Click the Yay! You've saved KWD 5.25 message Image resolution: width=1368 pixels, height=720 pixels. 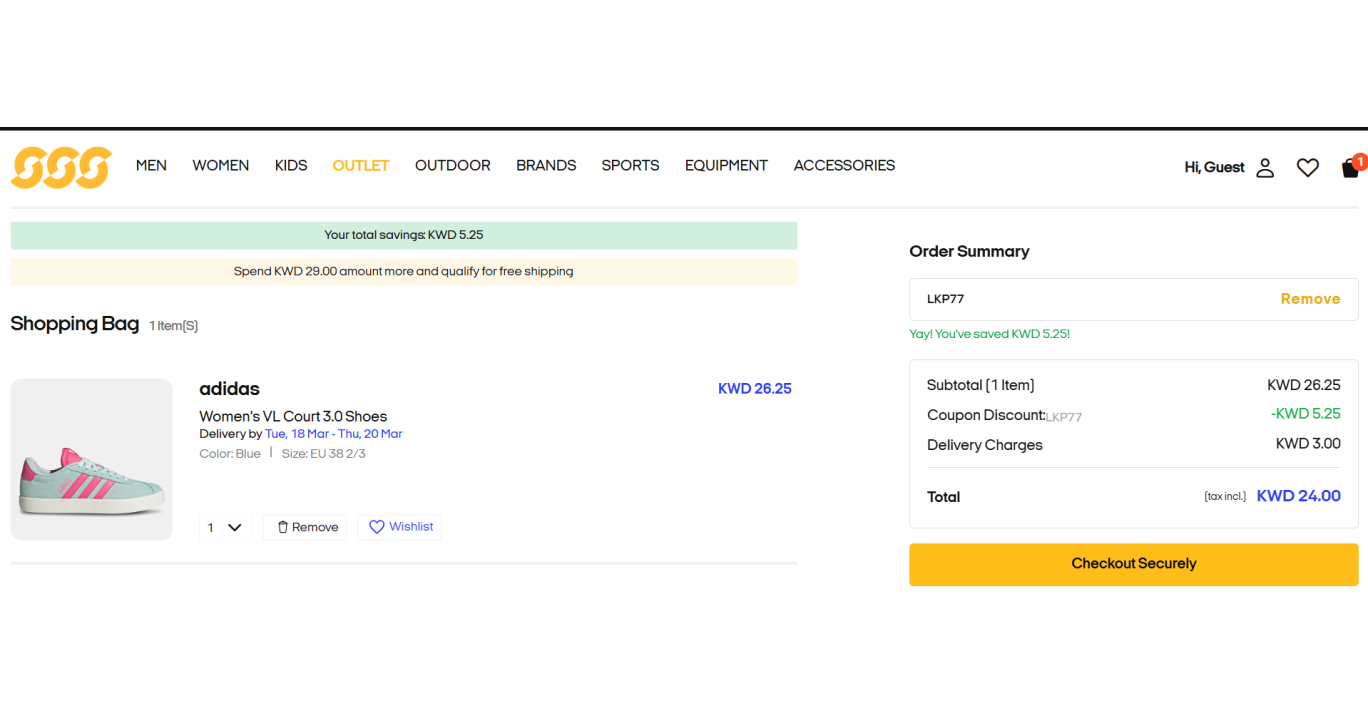pyautogui.click(x=989, y=334)
